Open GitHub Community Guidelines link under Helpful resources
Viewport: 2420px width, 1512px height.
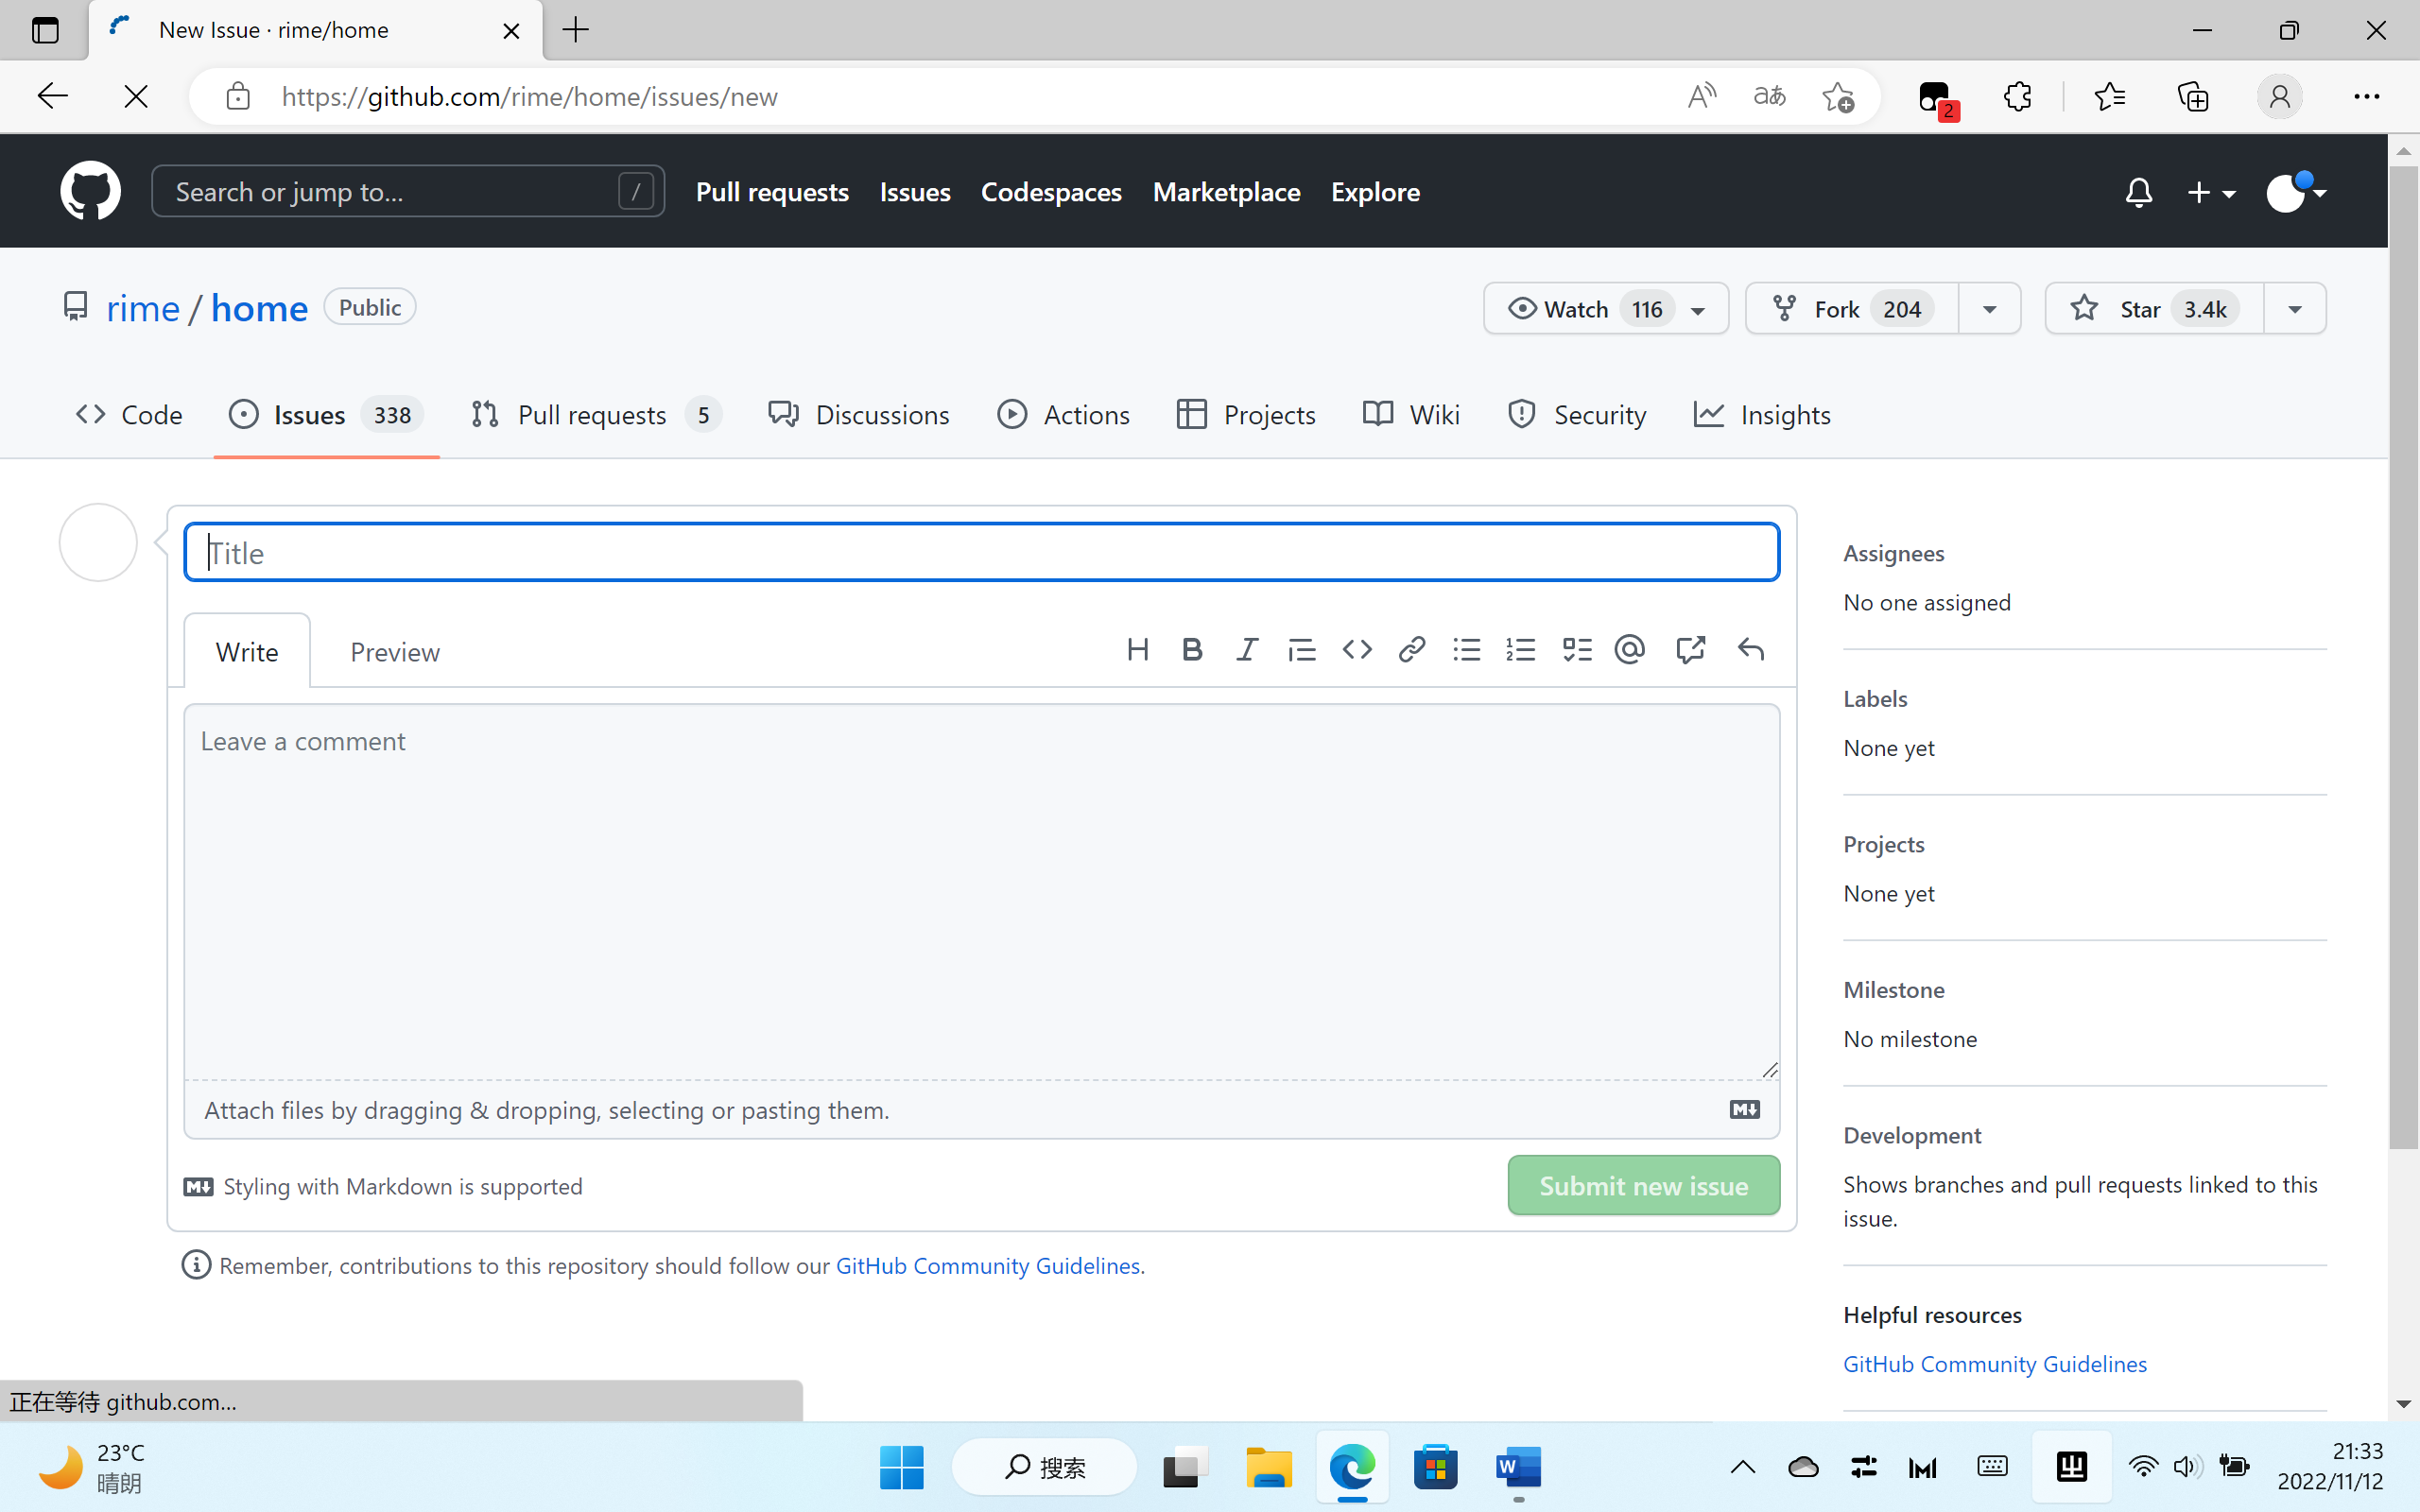click(1994, 1364)
